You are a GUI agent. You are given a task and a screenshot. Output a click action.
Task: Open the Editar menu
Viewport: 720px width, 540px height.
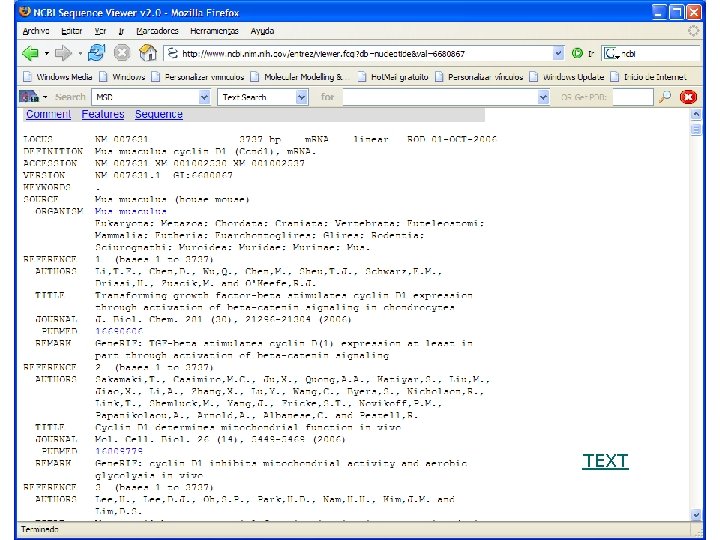72,31
